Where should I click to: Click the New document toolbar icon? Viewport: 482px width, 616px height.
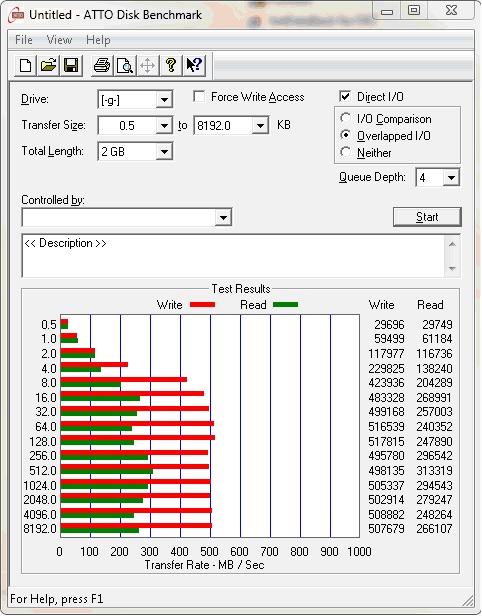[26, 65]
